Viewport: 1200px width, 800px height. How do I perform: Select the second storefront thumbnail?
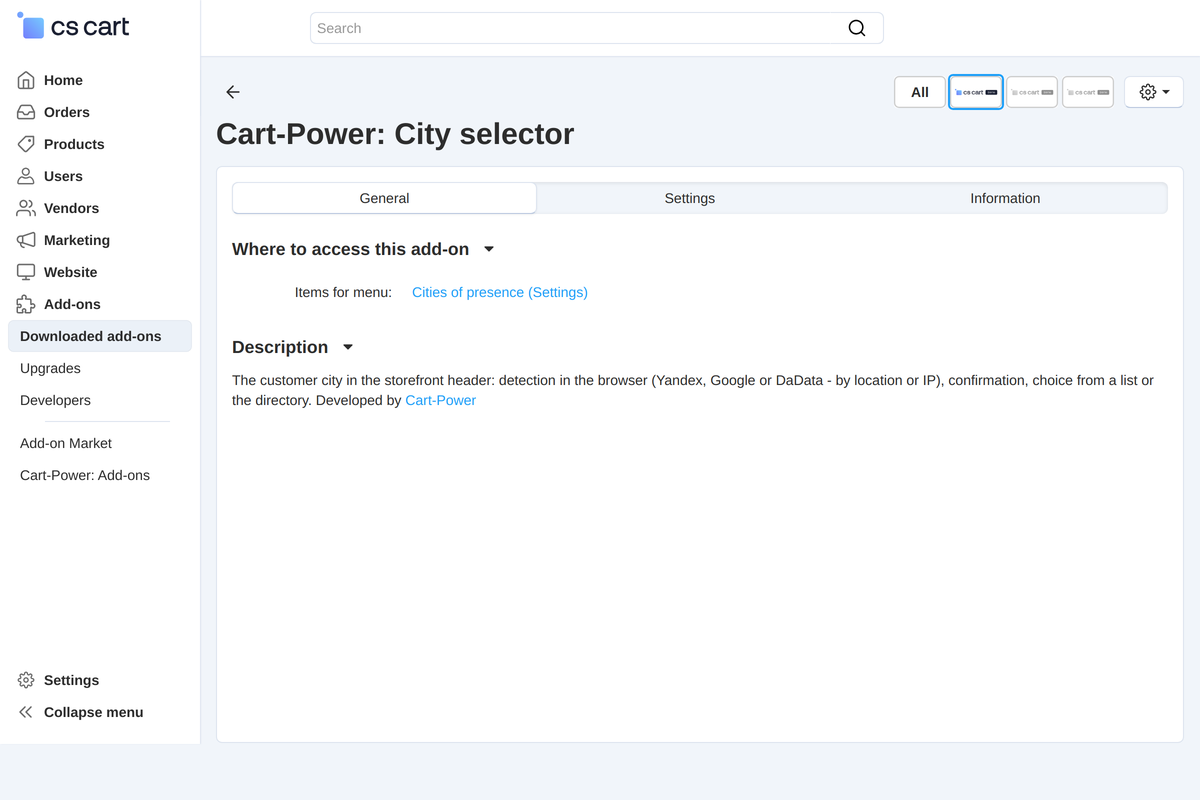[x=1032, y=92]
